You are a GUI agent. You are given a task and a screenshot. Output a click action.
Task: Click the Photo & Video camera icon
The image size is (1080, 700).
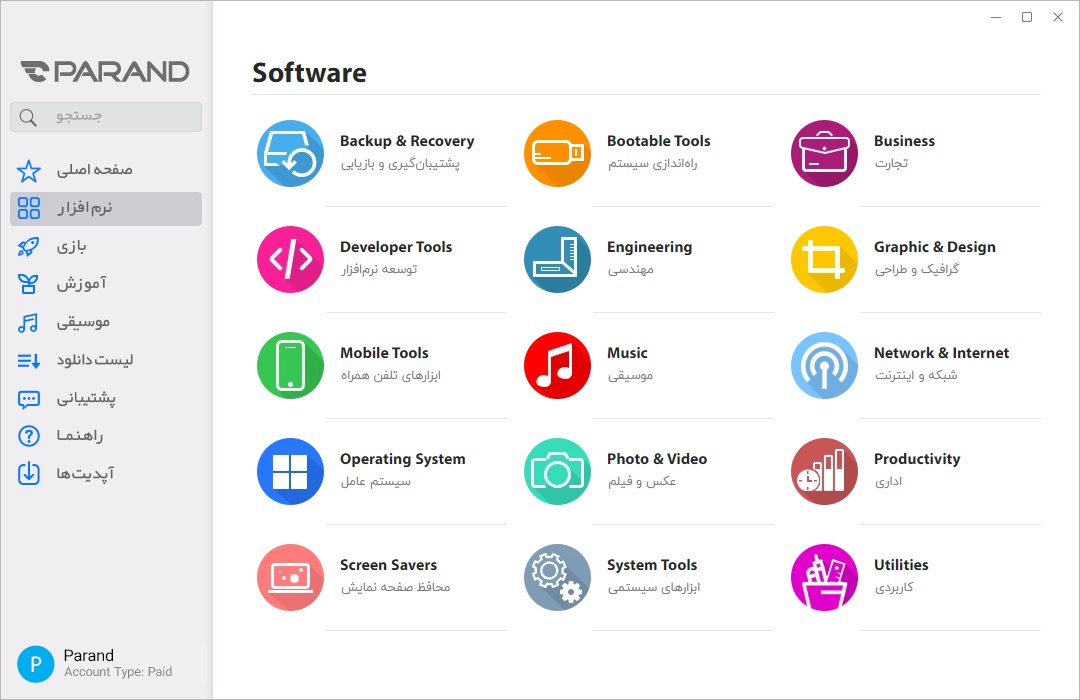pyautogui.click(x=557, y=472)
